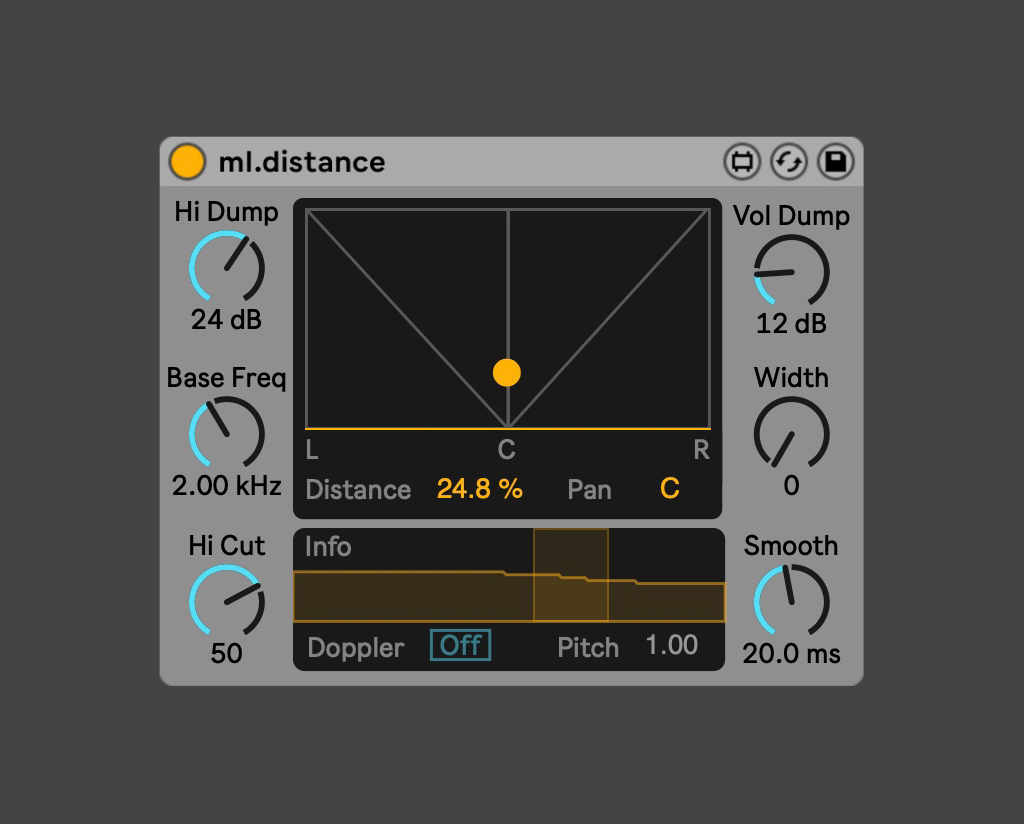
Task: Click the Hi Dump knob
Action: 227,267
